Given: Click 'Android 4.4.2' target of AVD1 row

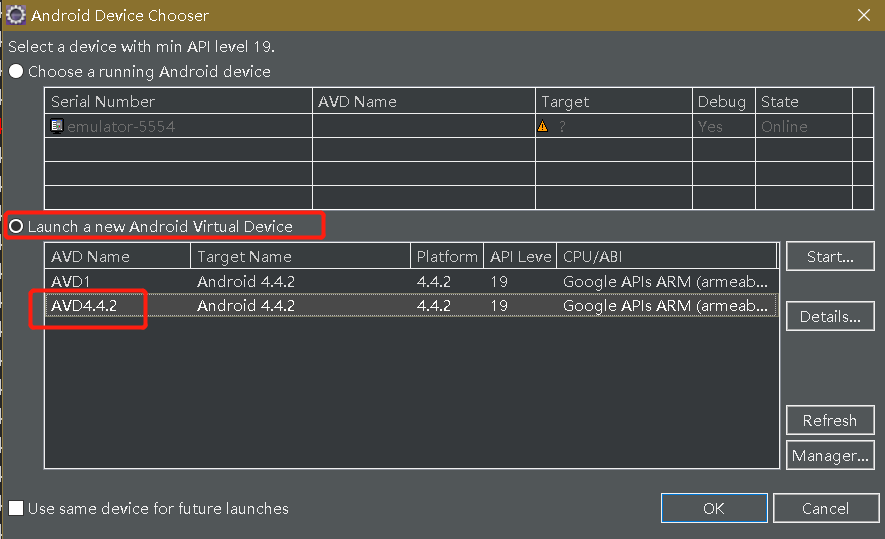Looking at the screenshot, I should click(x=246, y=281).
